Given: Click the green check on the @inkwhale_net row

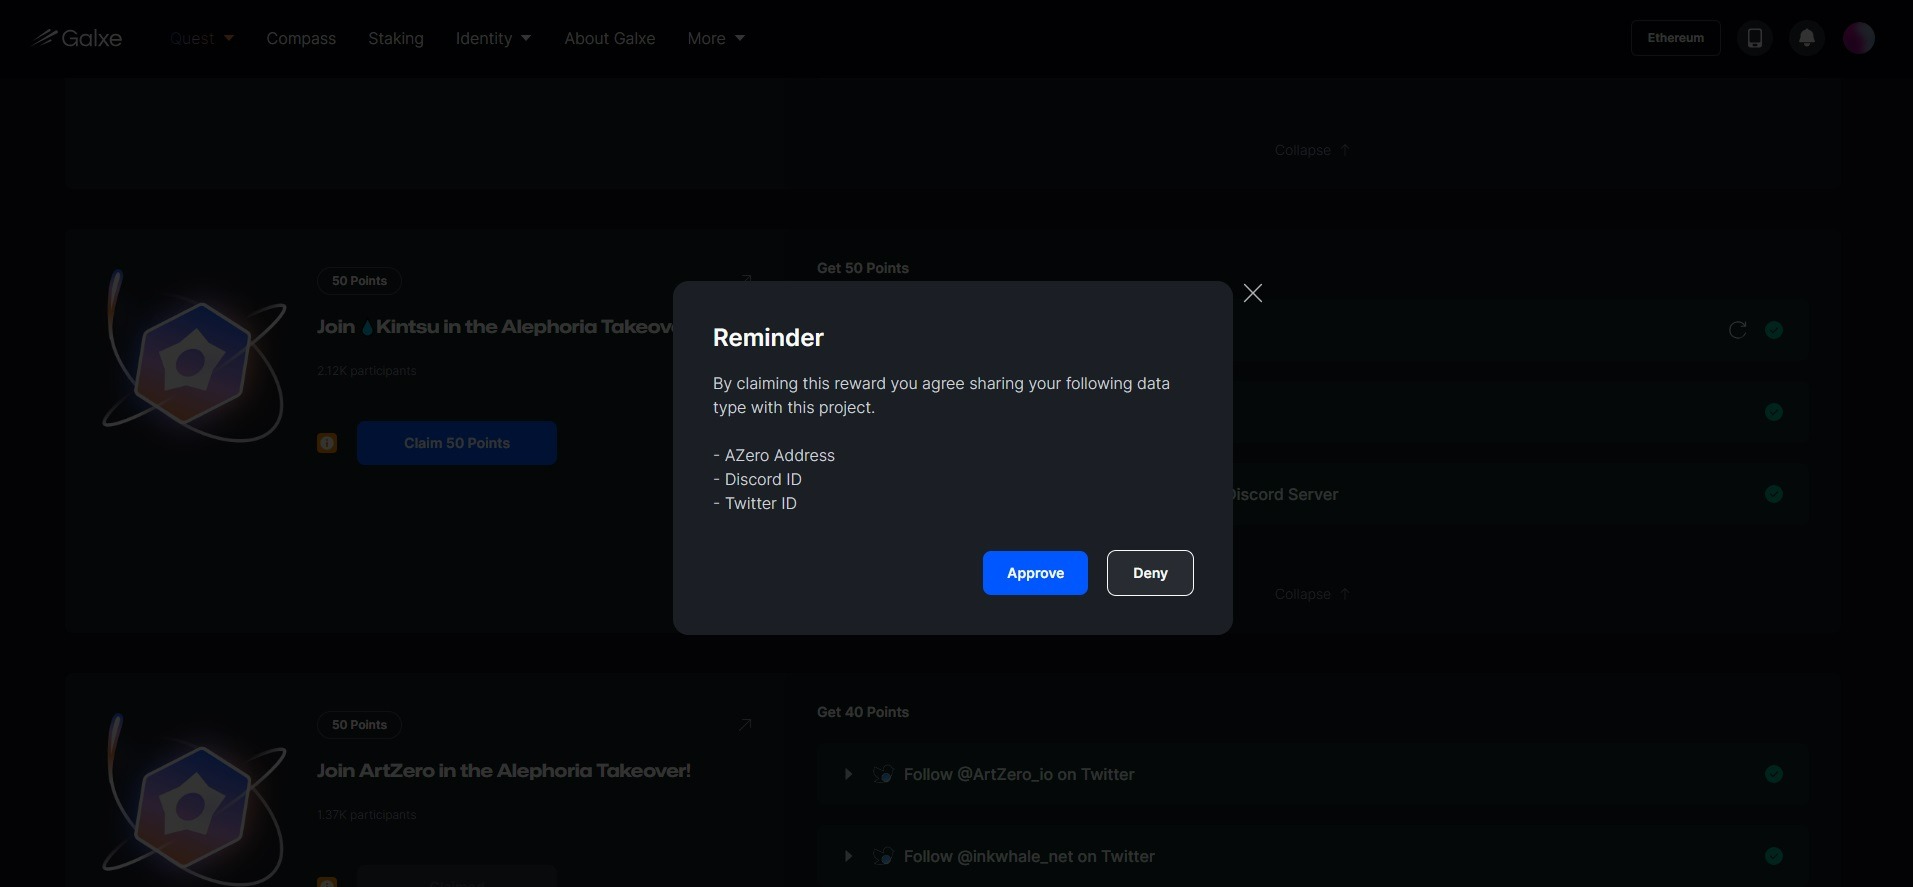Looking at the screenshot, I should pos(1774,856).
